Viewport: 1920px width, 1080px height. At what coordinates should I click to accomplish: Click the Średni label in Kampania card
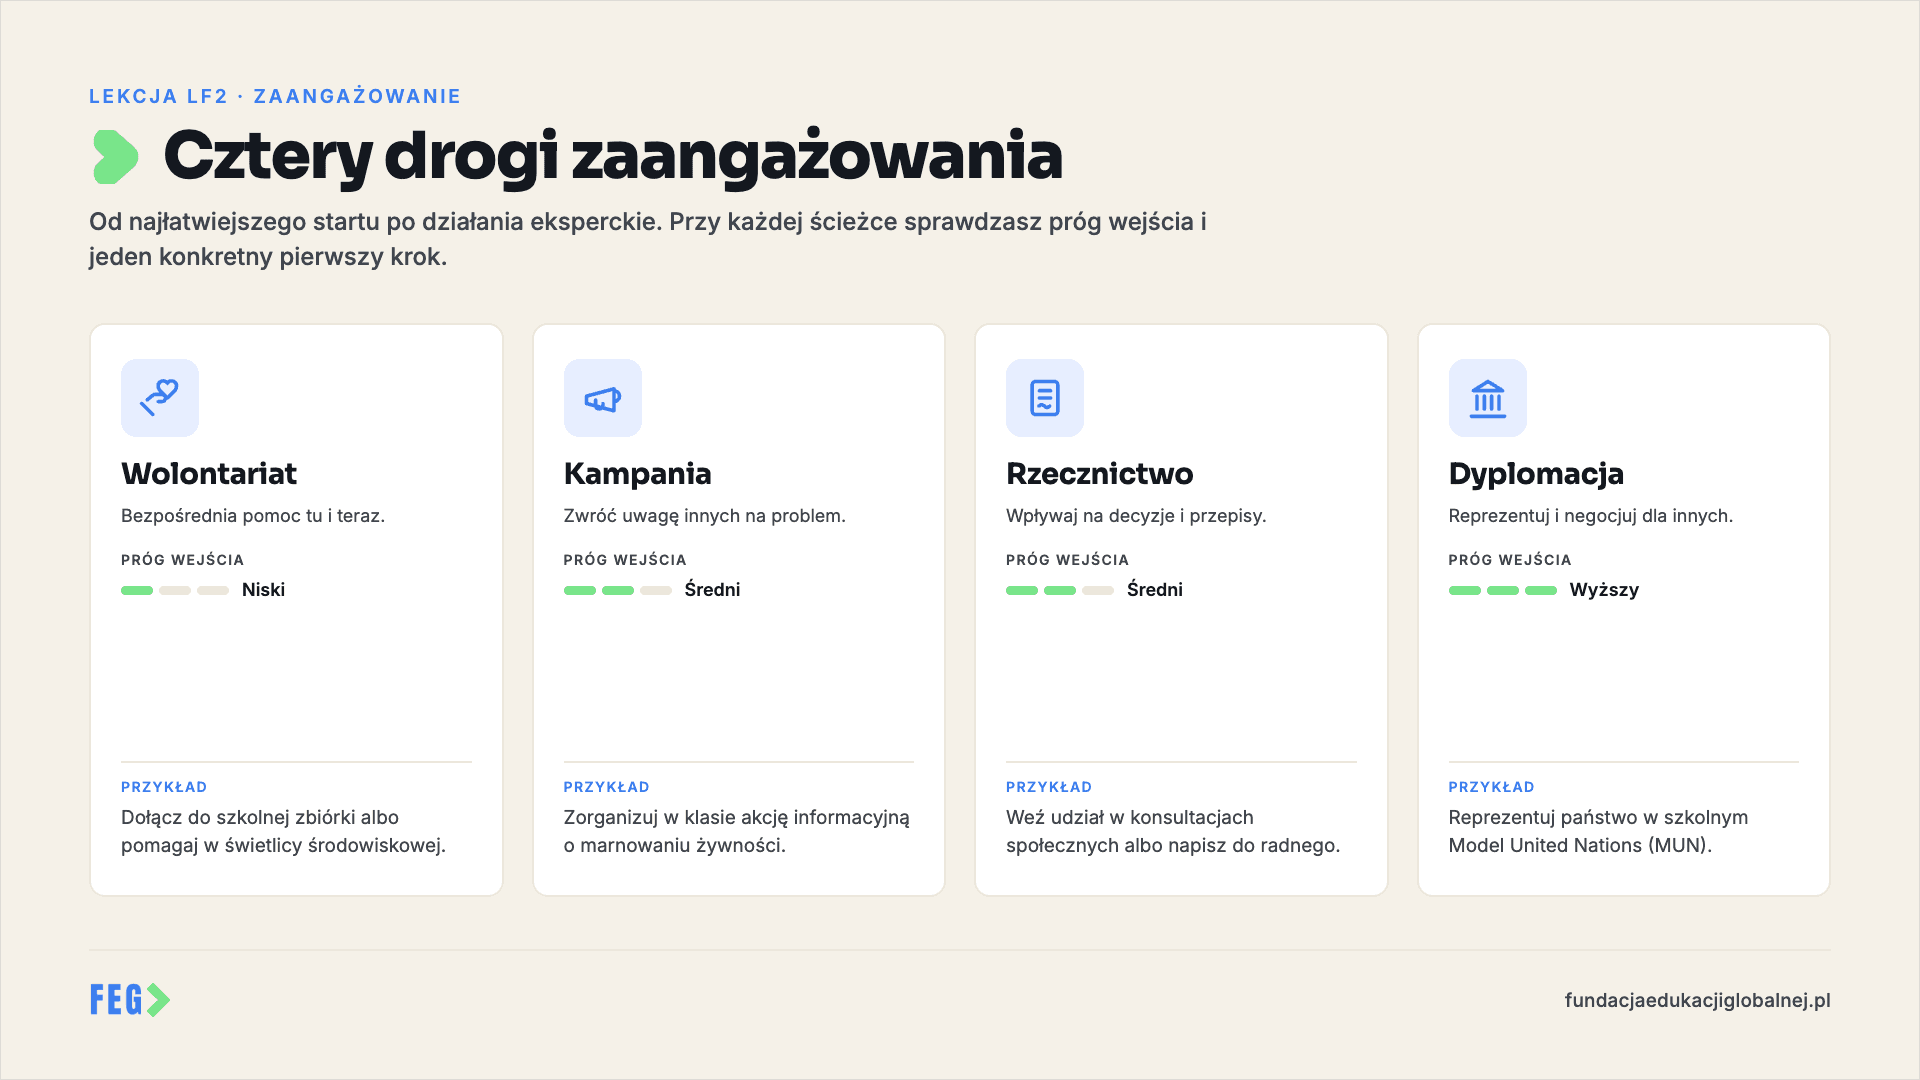pos(712,589)
